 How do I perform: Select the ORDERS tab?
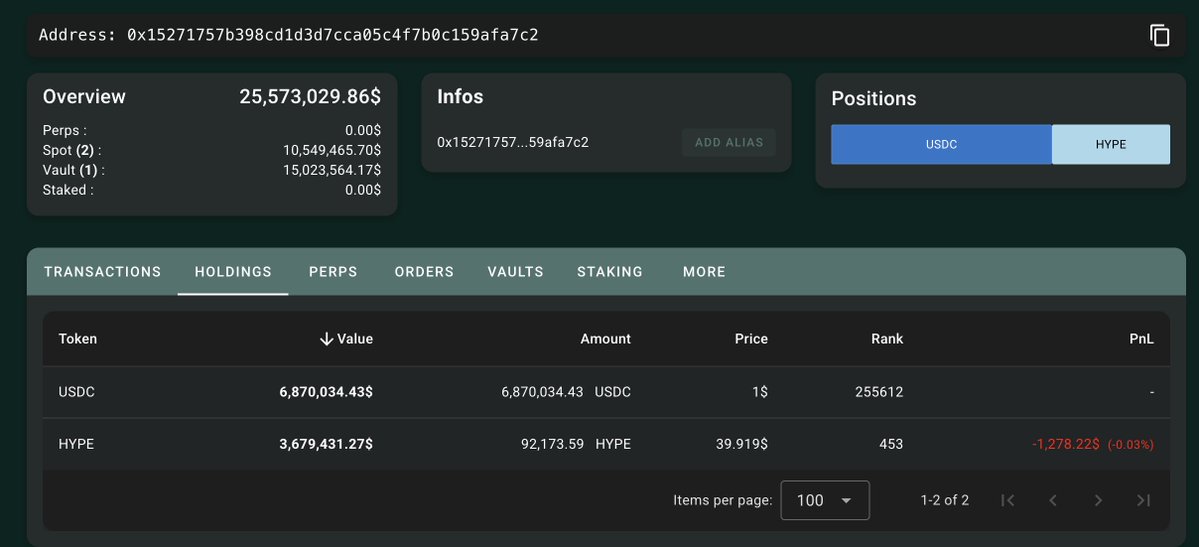click(424, 272)
